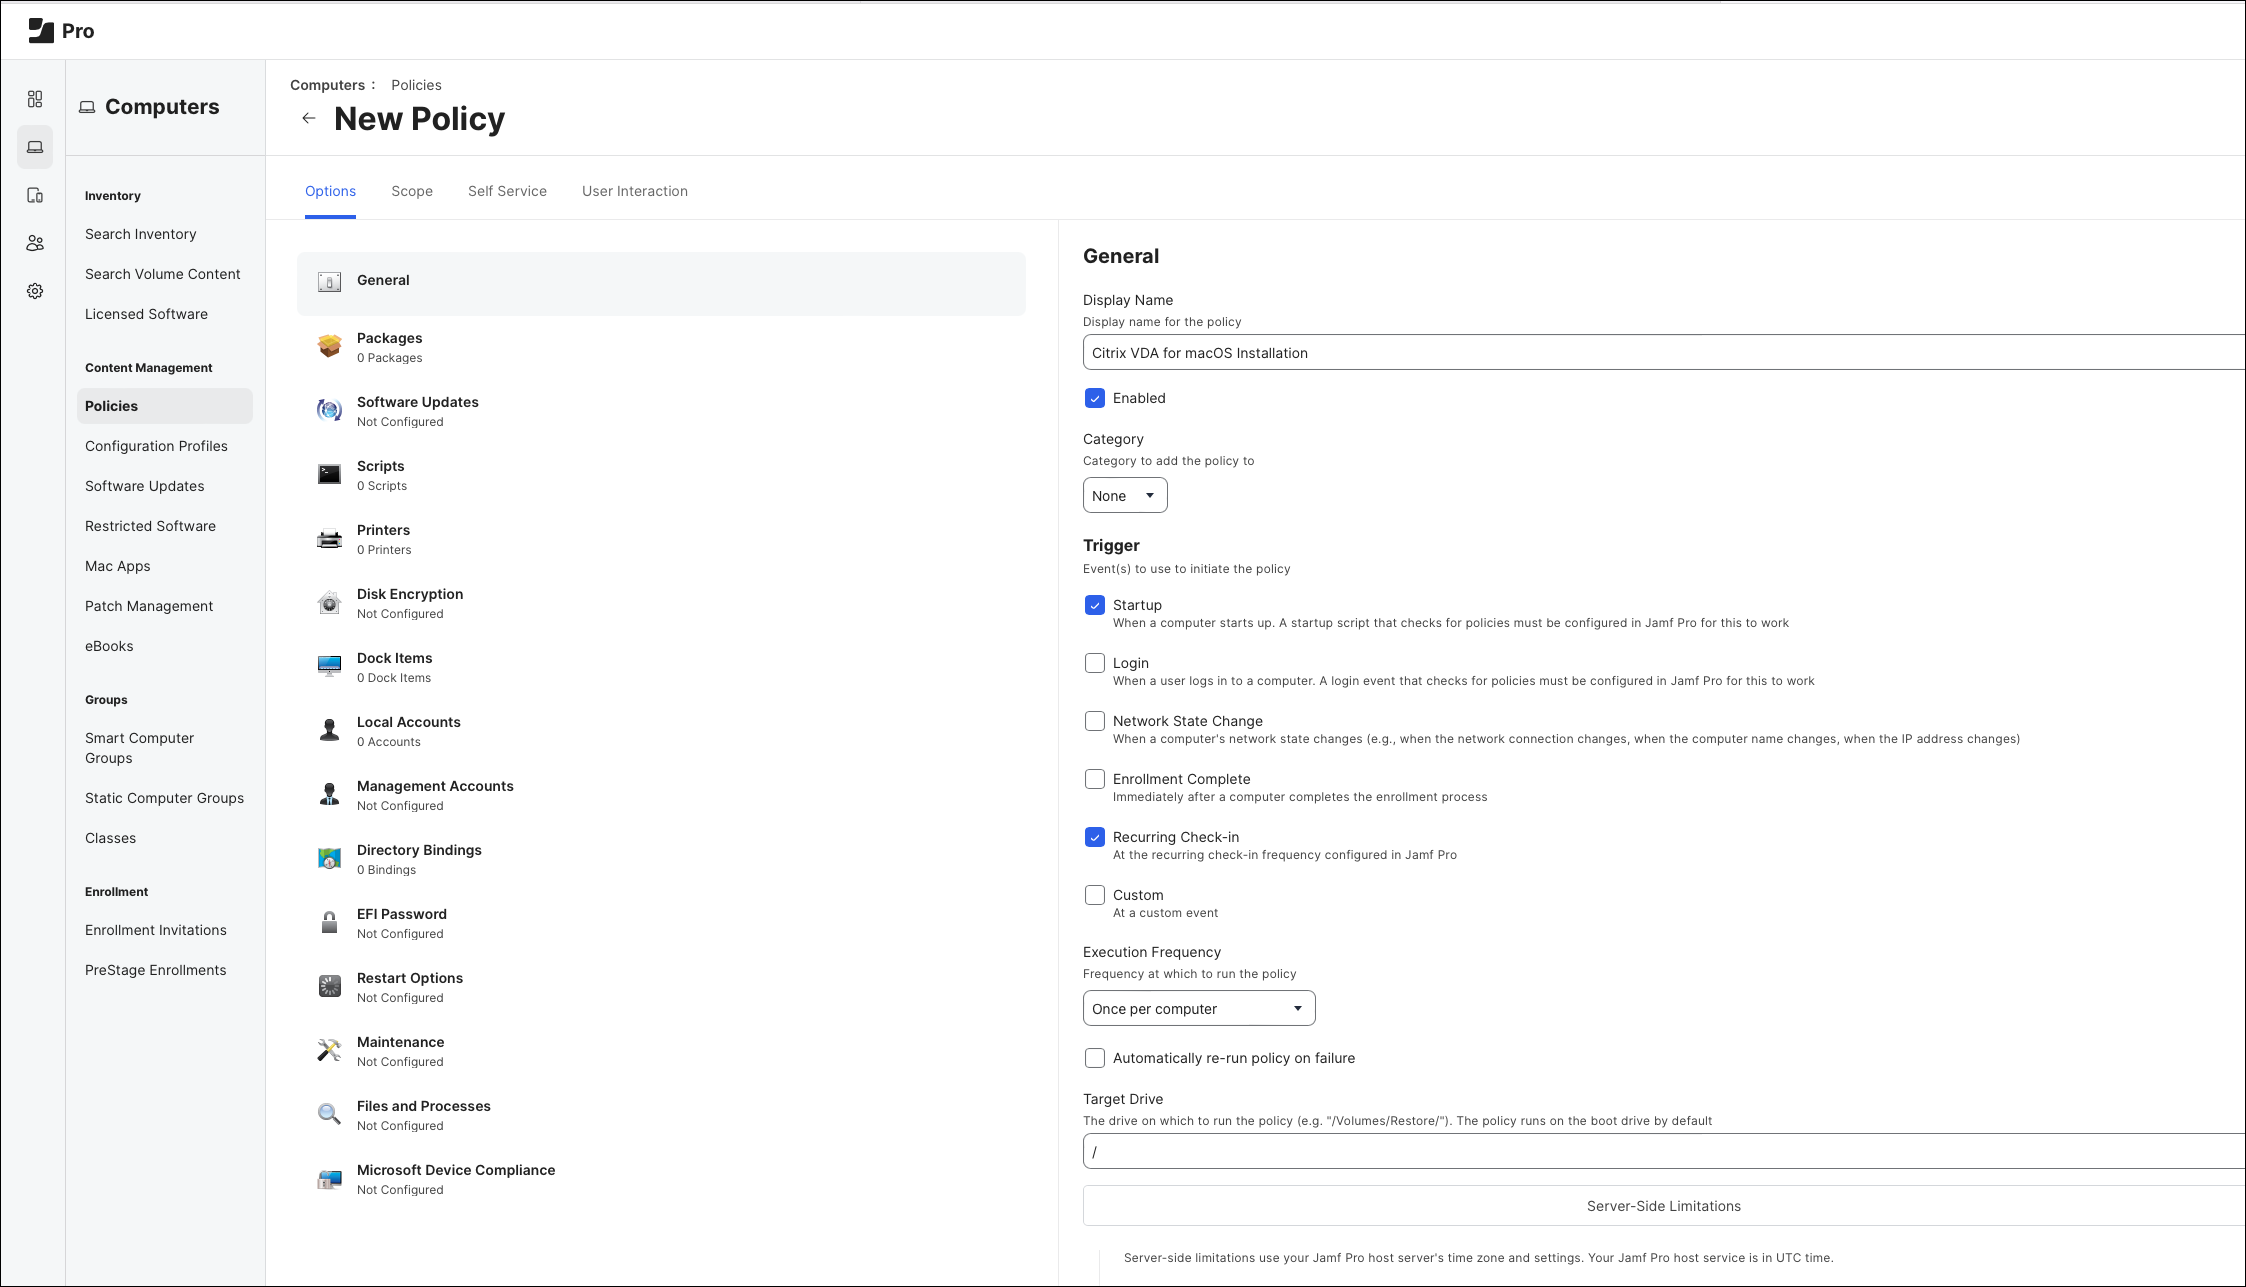The image size is (2246, 1287).
Task: Check Automatically re-run policy on failure
Action: tap(1095, 1058)
